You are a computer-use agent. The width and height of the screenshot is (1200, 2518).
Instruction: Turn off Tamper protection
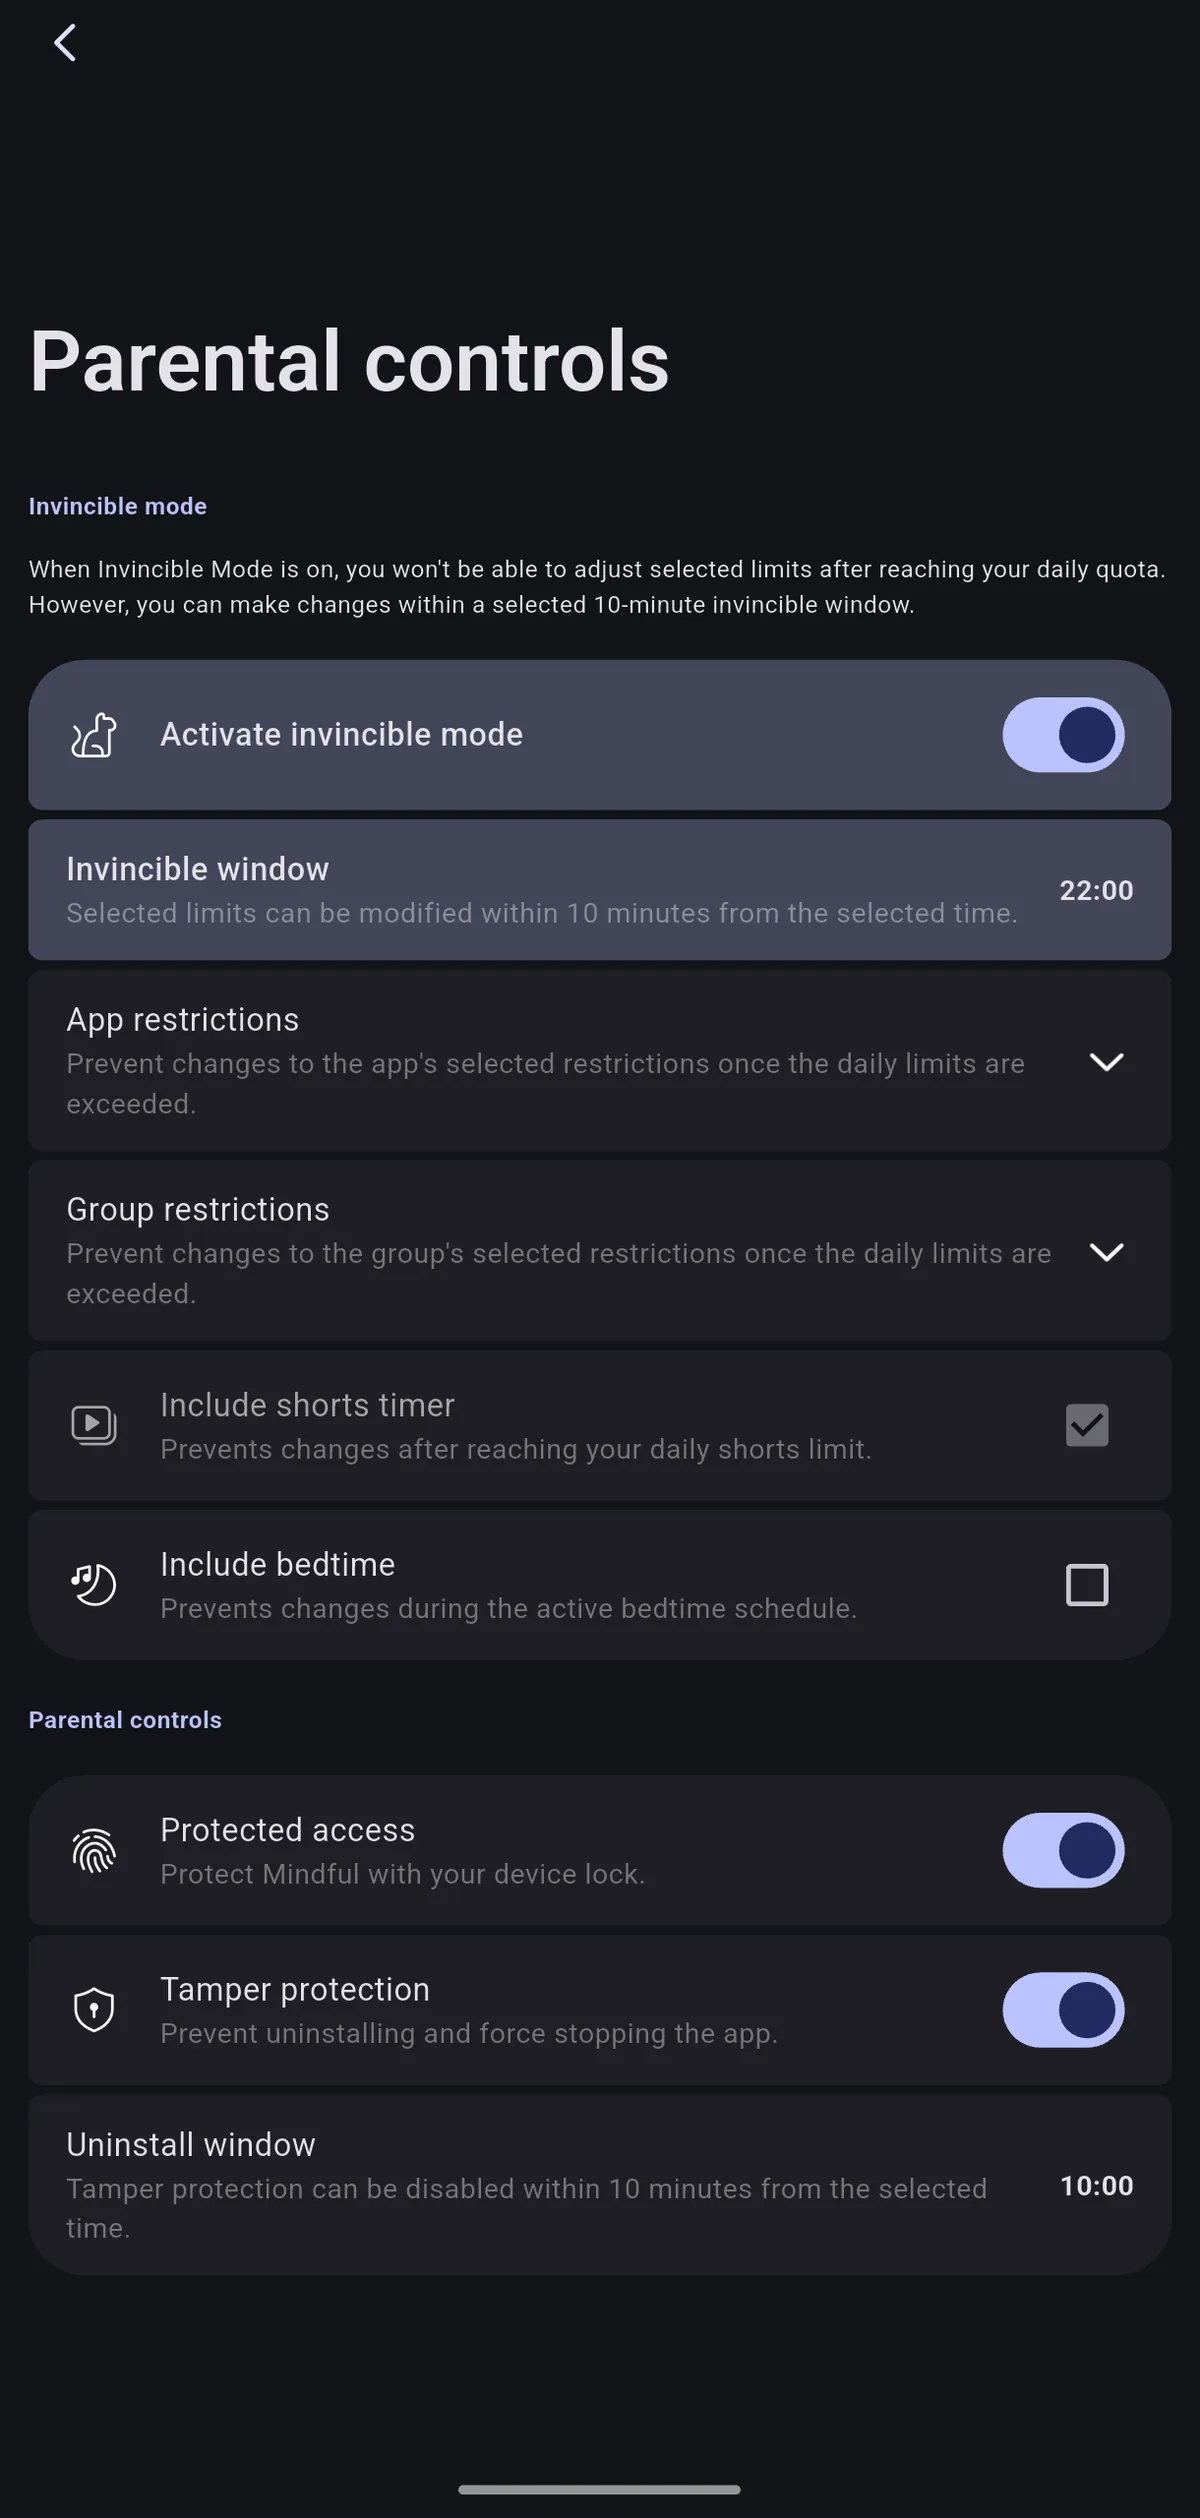pos(1063,2010)
